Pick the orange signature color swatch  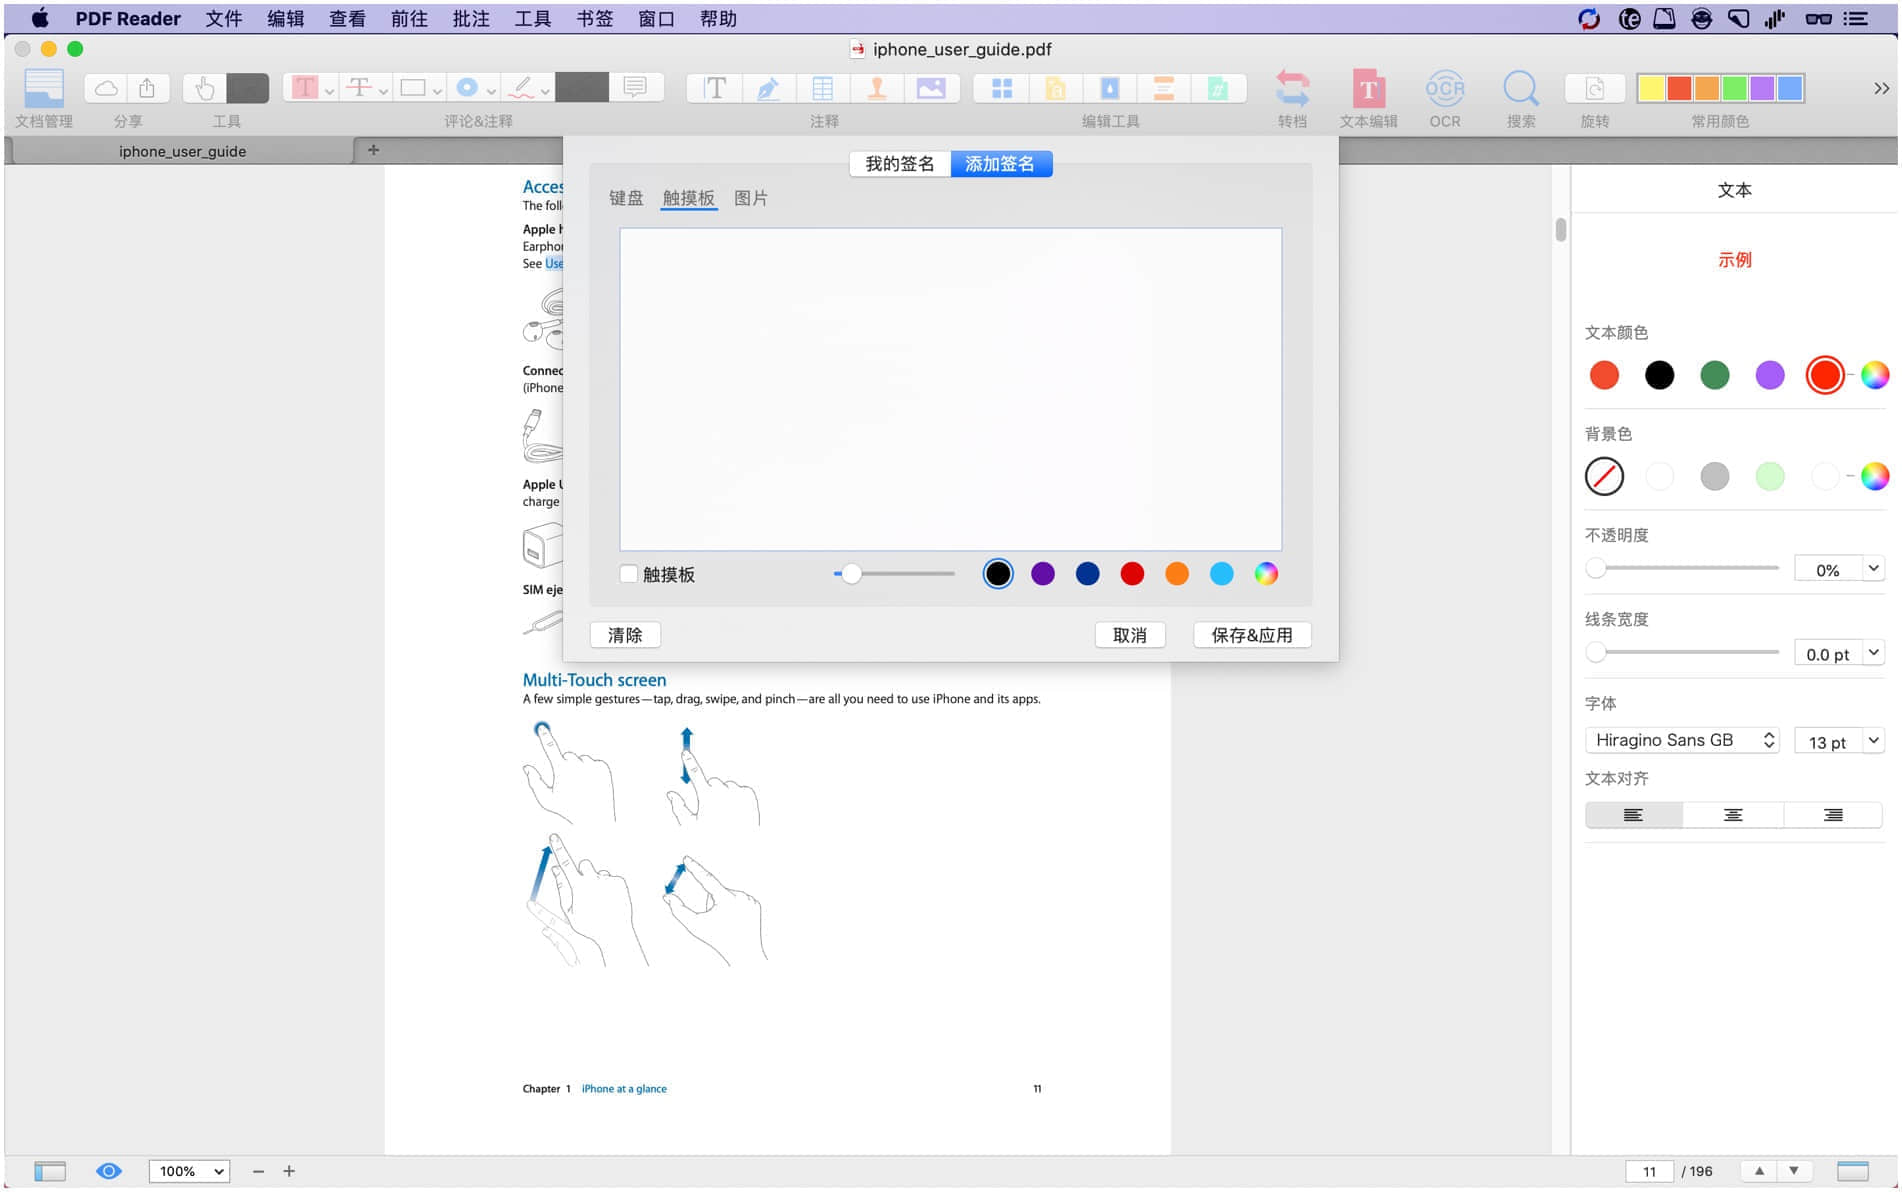[1177, 574]
